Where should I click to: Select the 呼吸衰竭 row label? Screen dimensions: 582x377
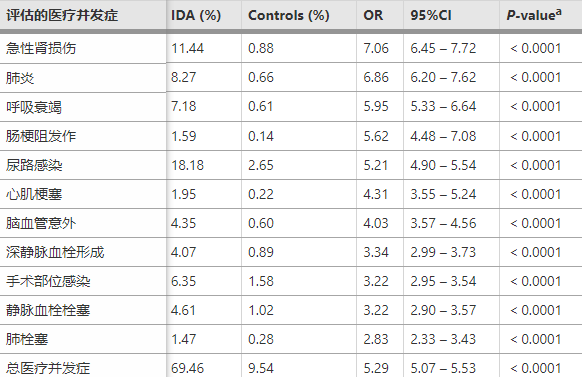click(34, 107)
